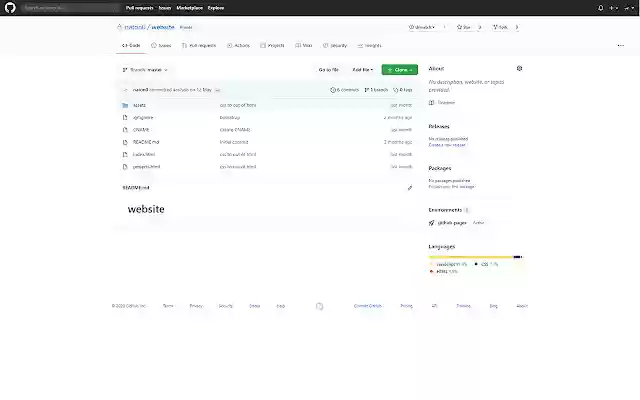Image resolution: width=640 pixels, height=400 pixels.
Task: Switch to the repository Issues tab
Action: tap(161, 45)
